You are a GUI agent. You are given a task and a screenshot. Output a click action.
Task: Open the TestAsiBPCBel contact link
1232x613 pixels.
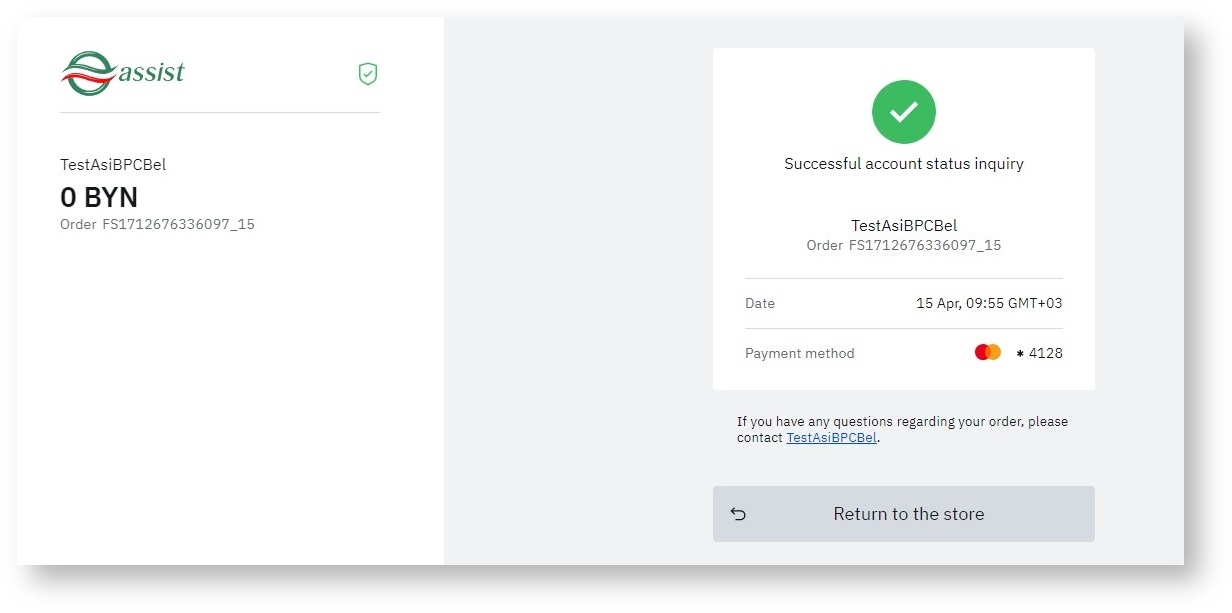[x=831, y=438]
